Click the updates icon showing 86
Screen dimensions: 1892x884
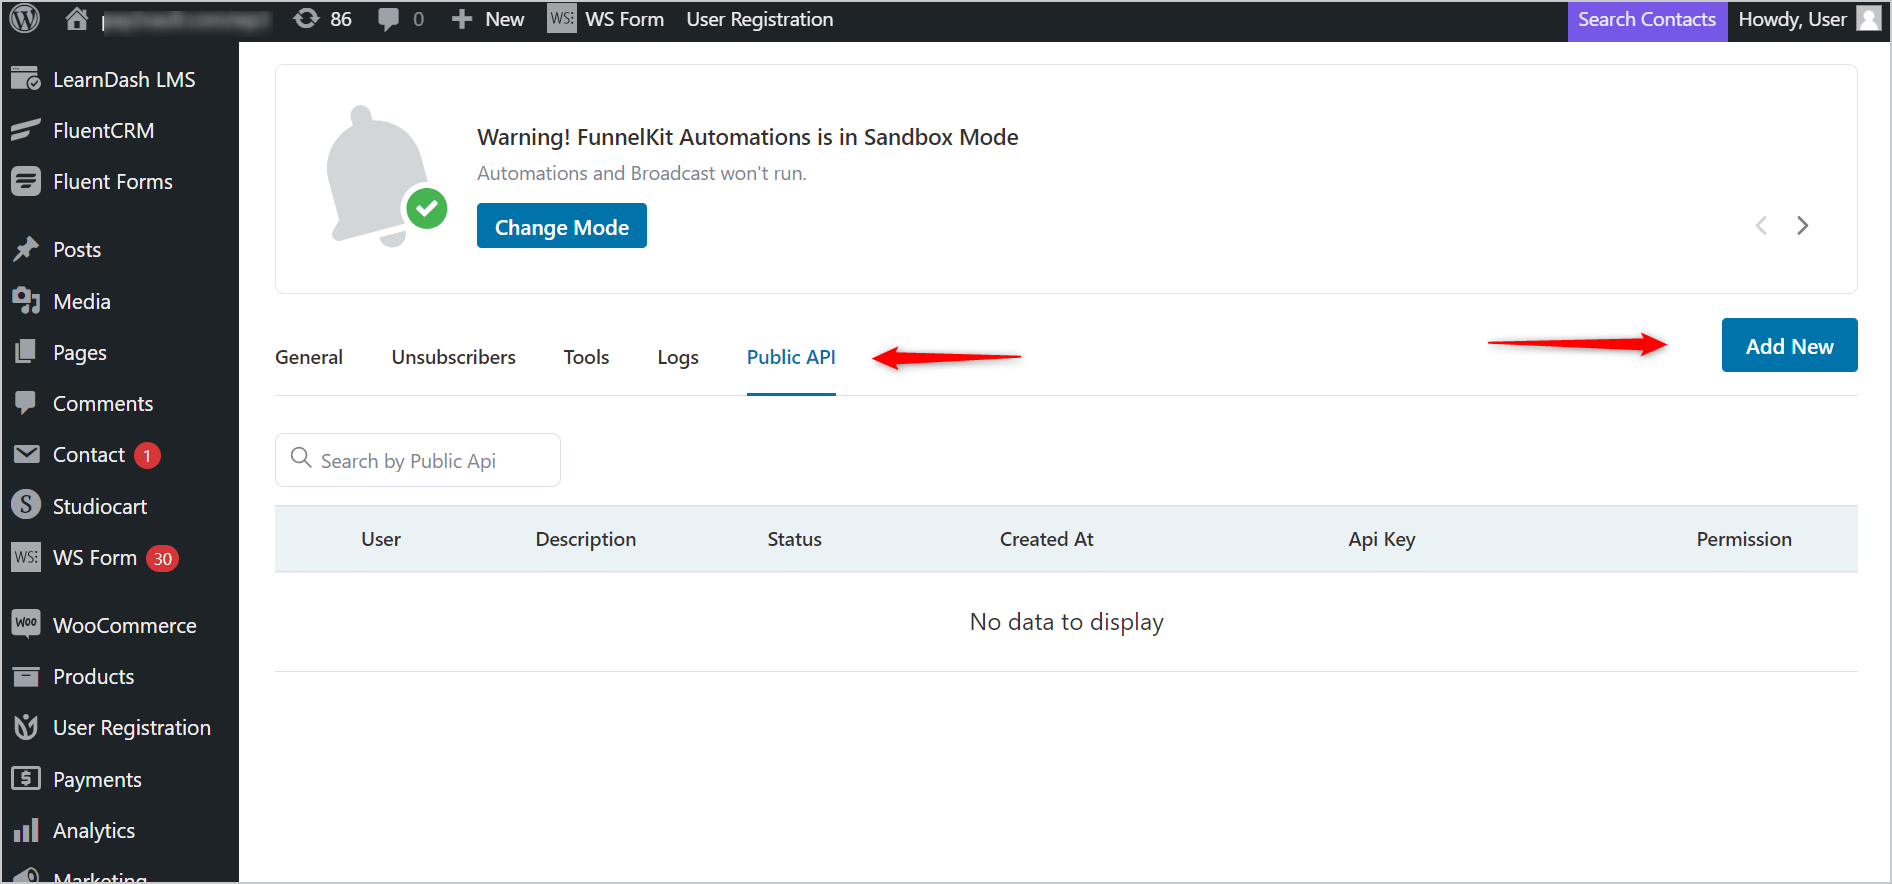tap(306, 19)
